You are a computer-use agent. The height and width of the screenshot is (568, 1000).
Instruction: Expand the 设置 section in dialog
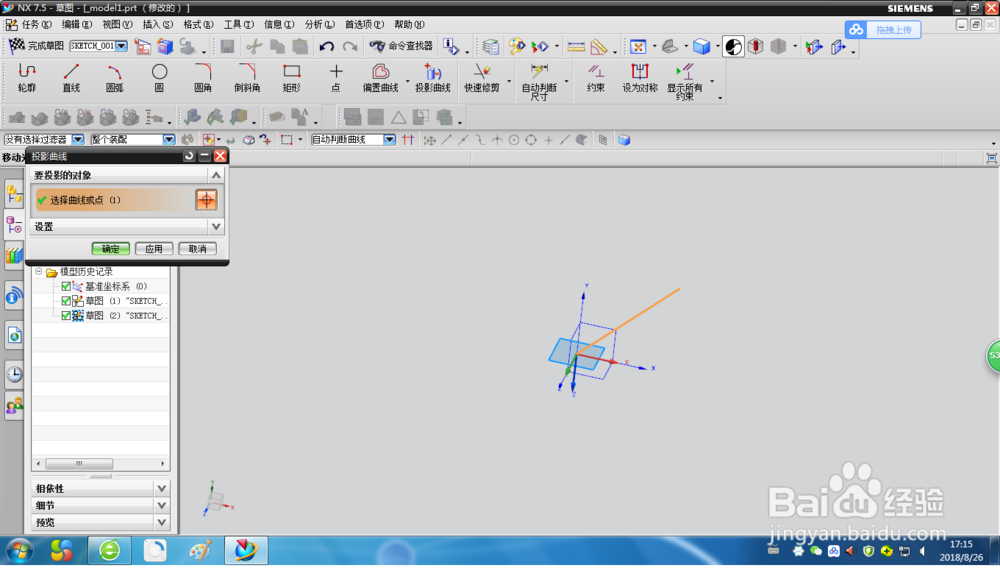[x=216, y=226]
